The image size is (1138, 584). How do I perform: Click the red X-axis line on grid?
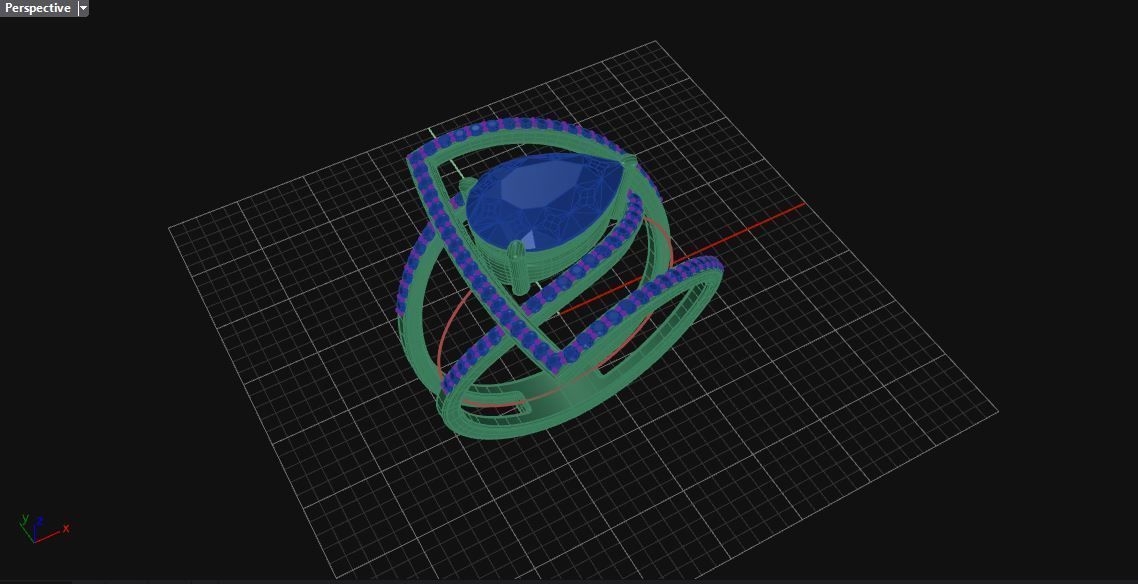tap(740, 233)
